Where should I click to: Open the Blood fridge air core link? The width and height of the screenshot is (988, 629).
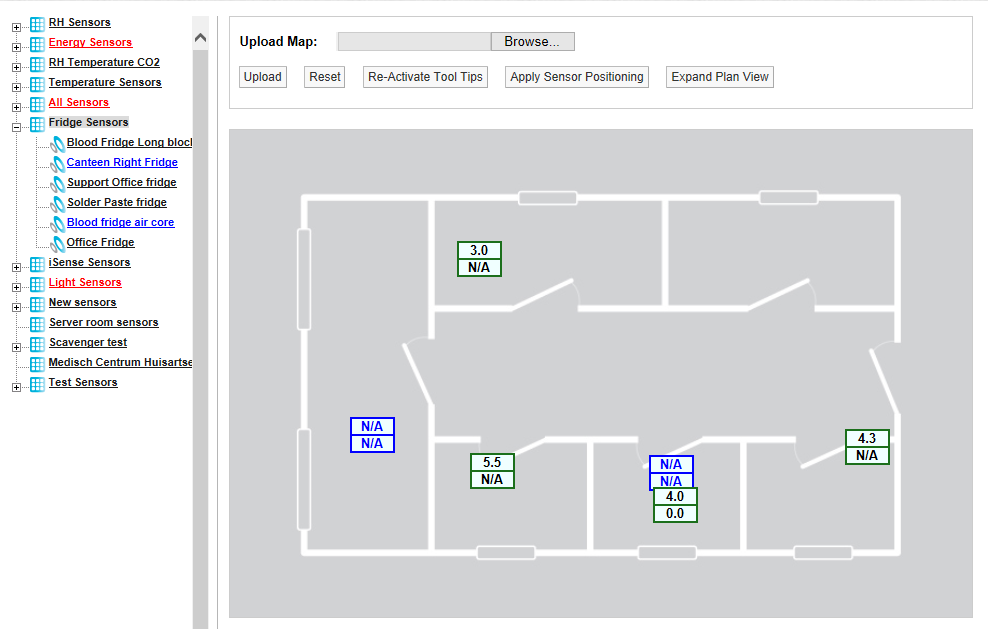coord(120,222)
